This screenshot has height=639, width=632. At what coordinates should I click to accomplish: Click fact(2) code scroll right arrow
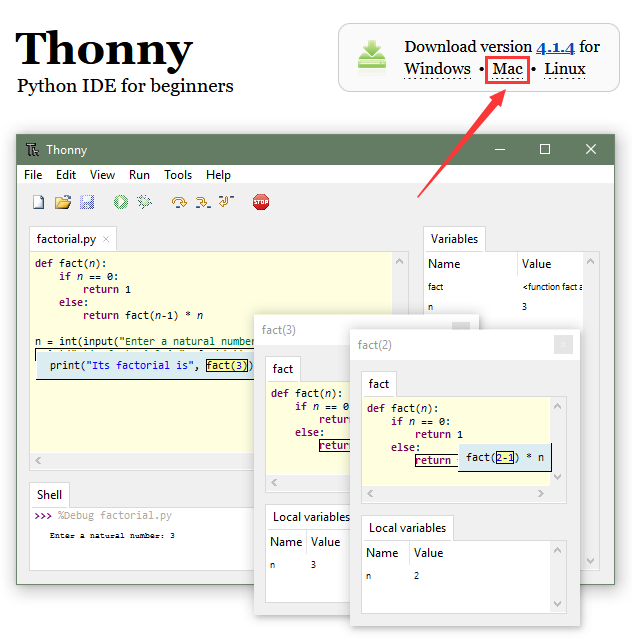point(541,494)
